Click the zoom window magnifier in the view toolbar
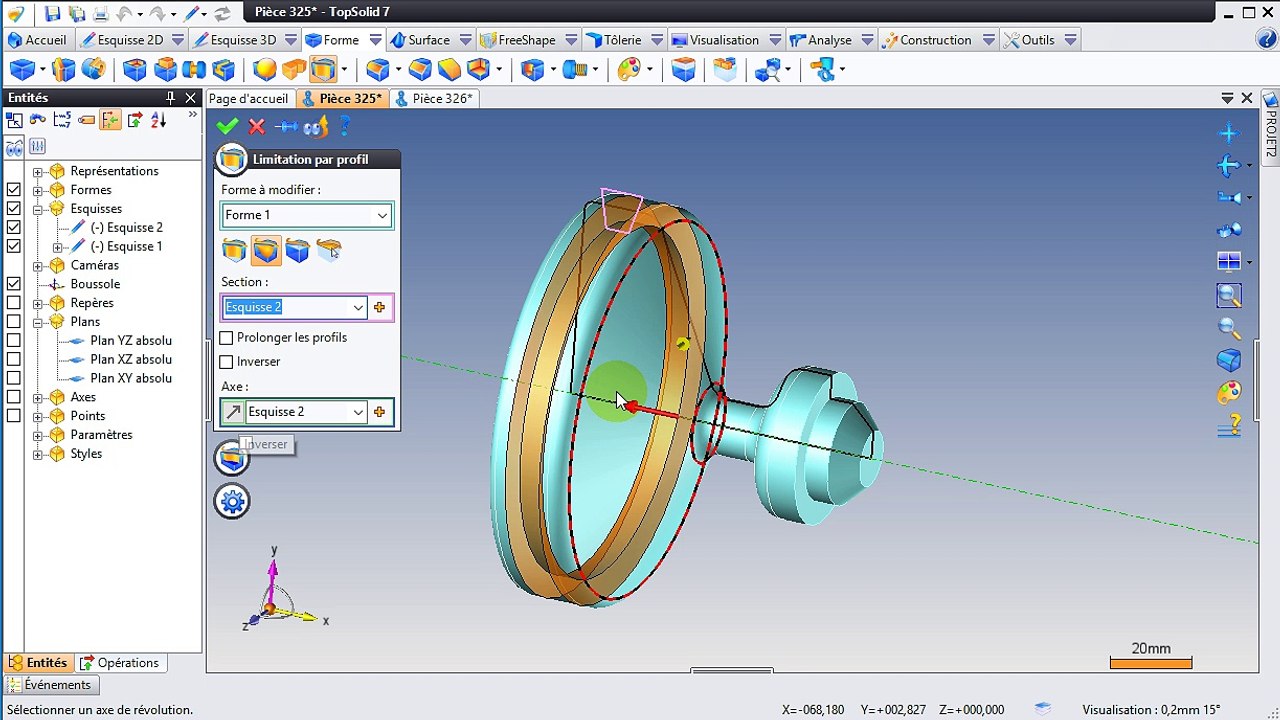The image size is (1280, 720). (x=1229, y=295)
